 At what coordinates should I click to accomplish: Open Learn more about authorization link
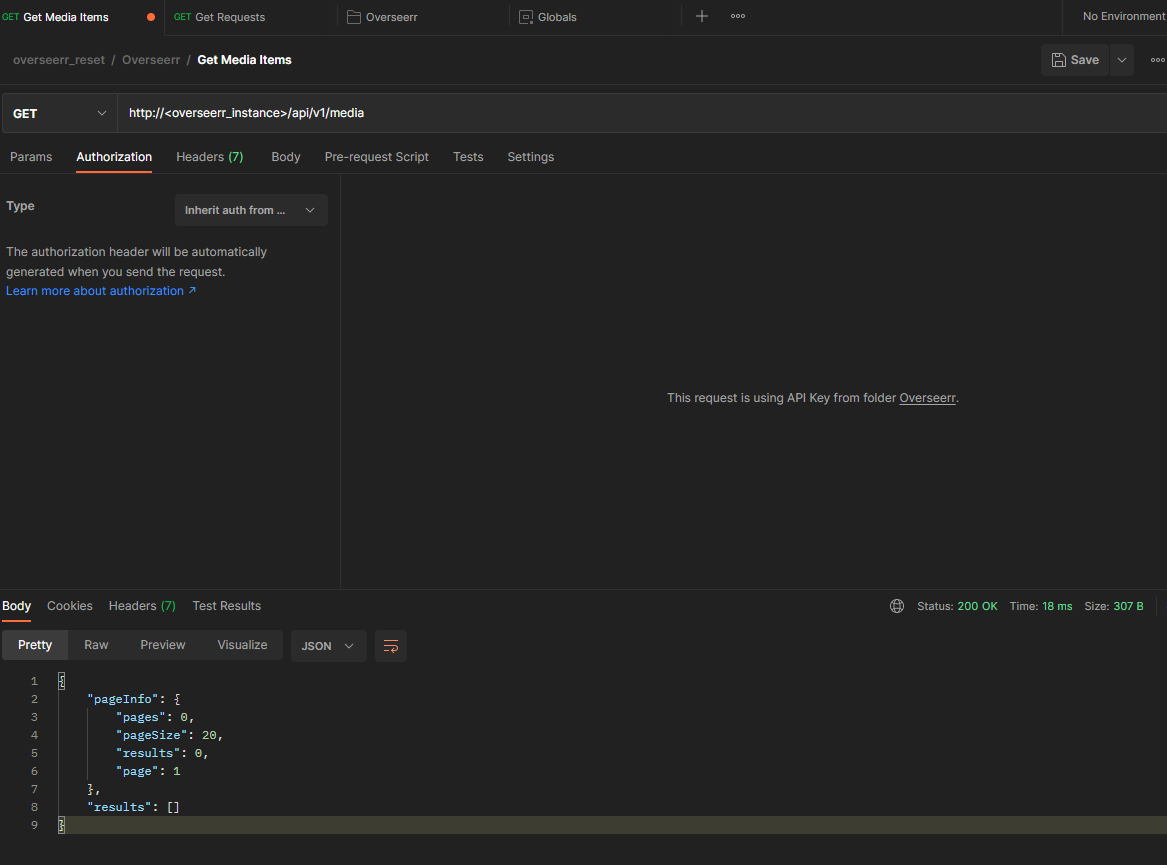click(101, 291)
